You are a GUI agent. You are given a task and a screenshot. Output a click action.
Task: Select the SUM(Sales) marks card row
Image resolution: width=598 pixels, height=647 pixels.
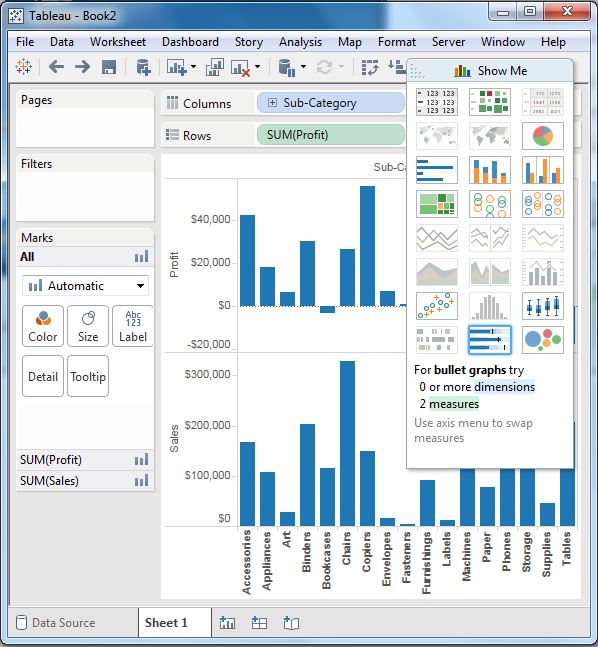pyautogui.click(x=85, y=481)
